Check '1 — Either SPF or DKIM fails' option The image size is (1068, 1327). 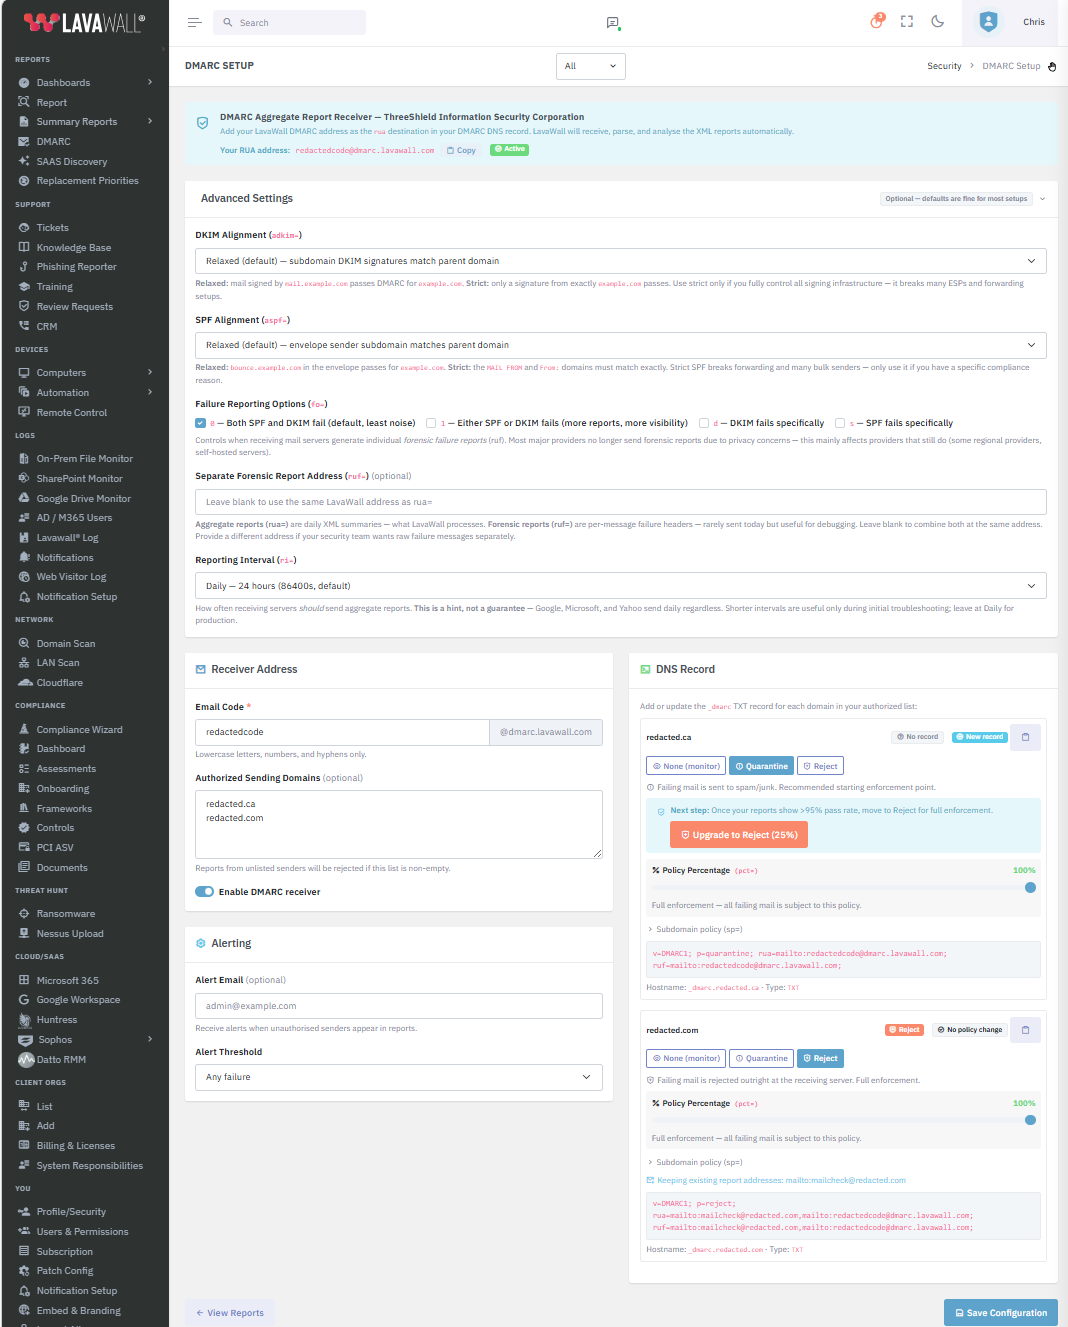pyautogui.click(x=431, y=423)
